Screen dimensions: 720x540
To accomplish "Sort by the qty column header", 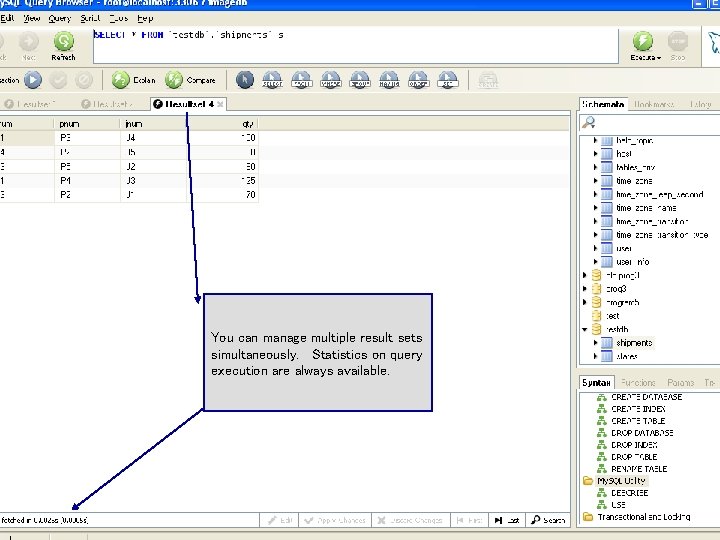I will point(223,124).
